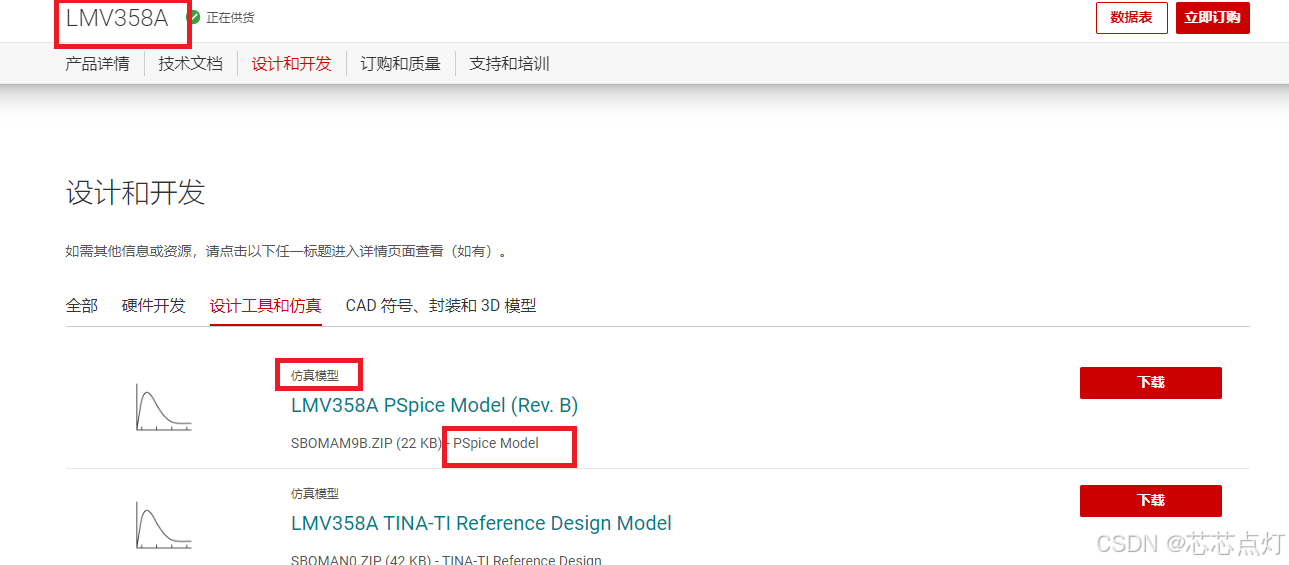1289x565 pixels.
Task: Download the PSpice Model with 下载 button
Action: (x=1150, y=382)
